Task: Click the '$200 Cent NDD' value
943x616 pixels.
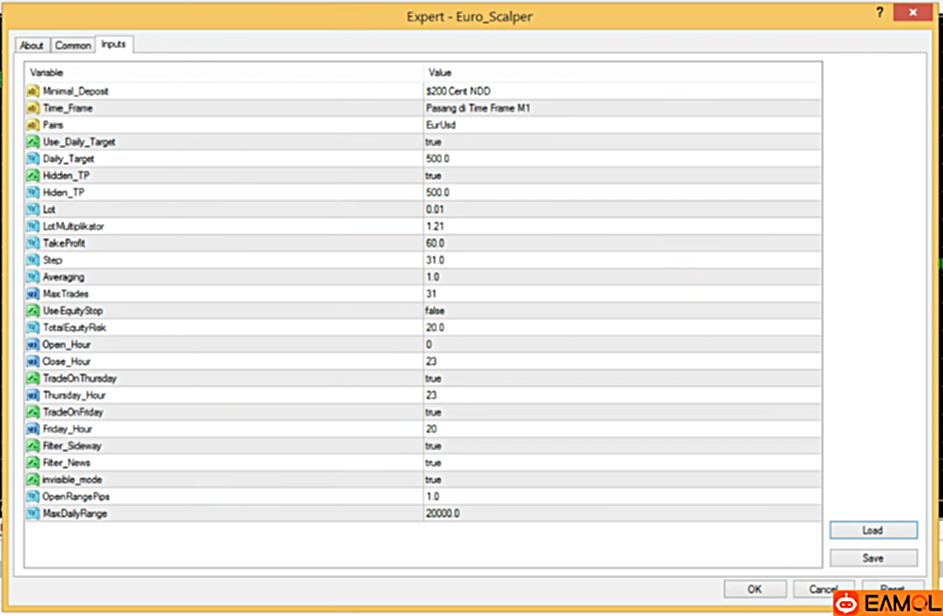Action: click(x=458, y=91)
